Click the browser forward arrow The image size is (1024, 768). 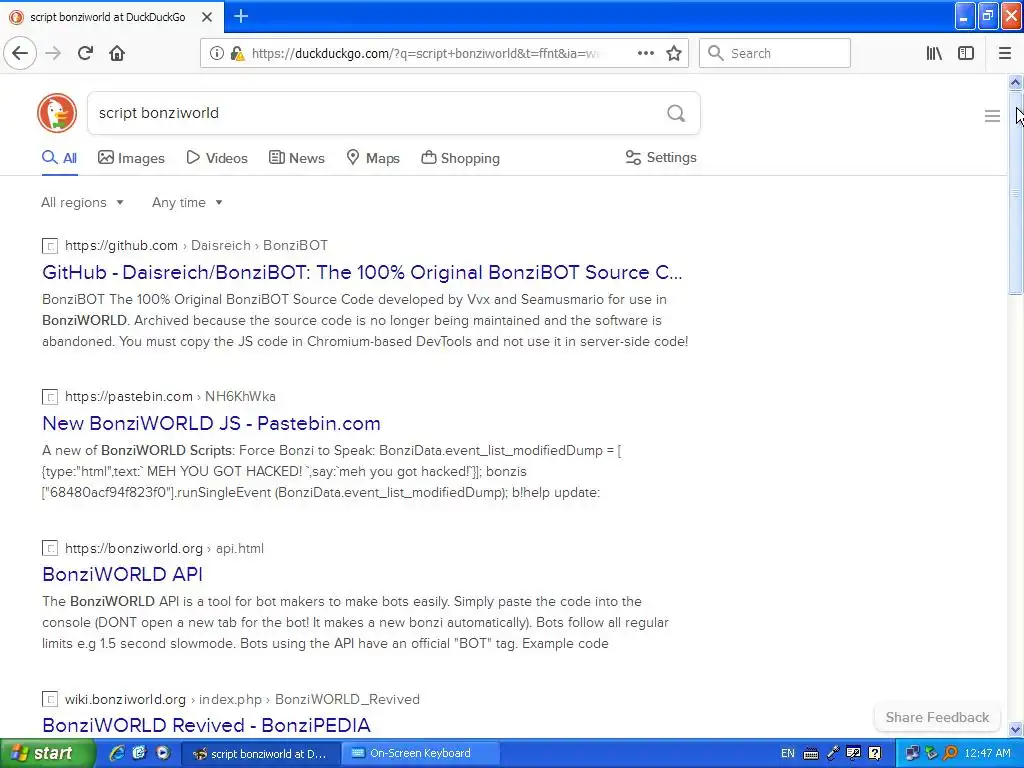tap(53, 53)
